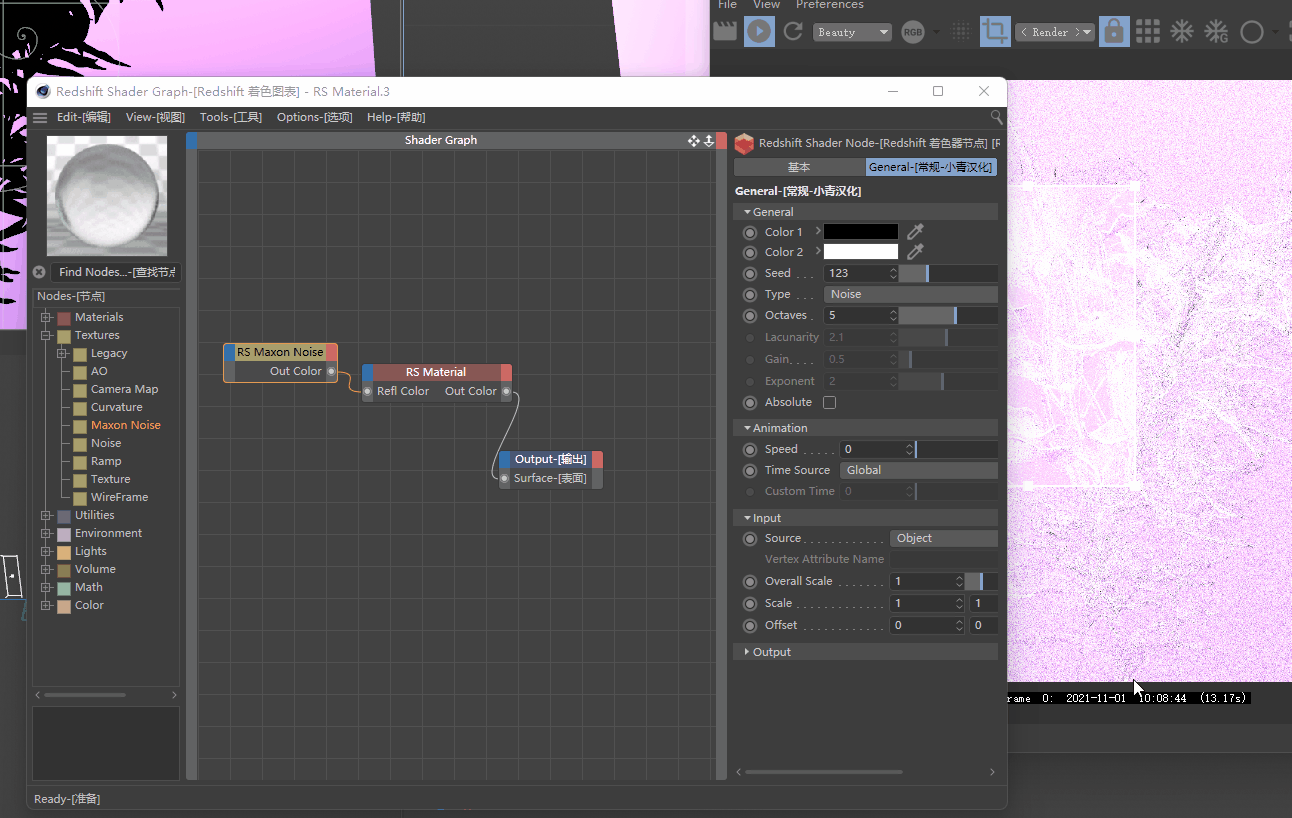The width and height of the screenshot is (1292, 818).
Task: Click Out Color port on RS Maxon Noise
Action: point(332,371)
